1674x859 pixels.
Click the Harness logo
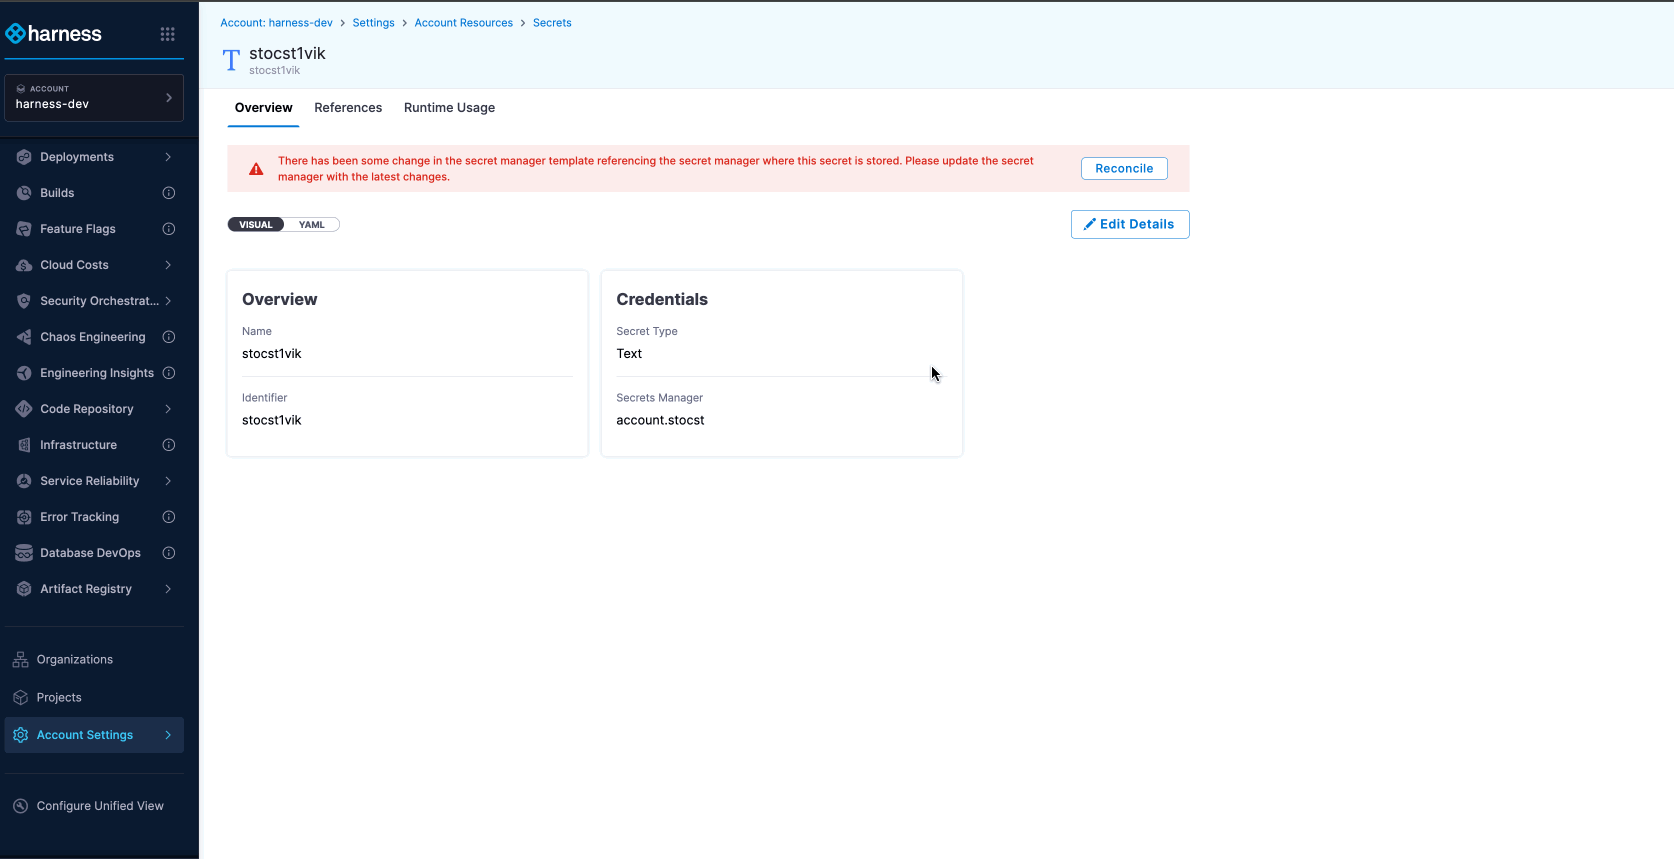[54, 34]
